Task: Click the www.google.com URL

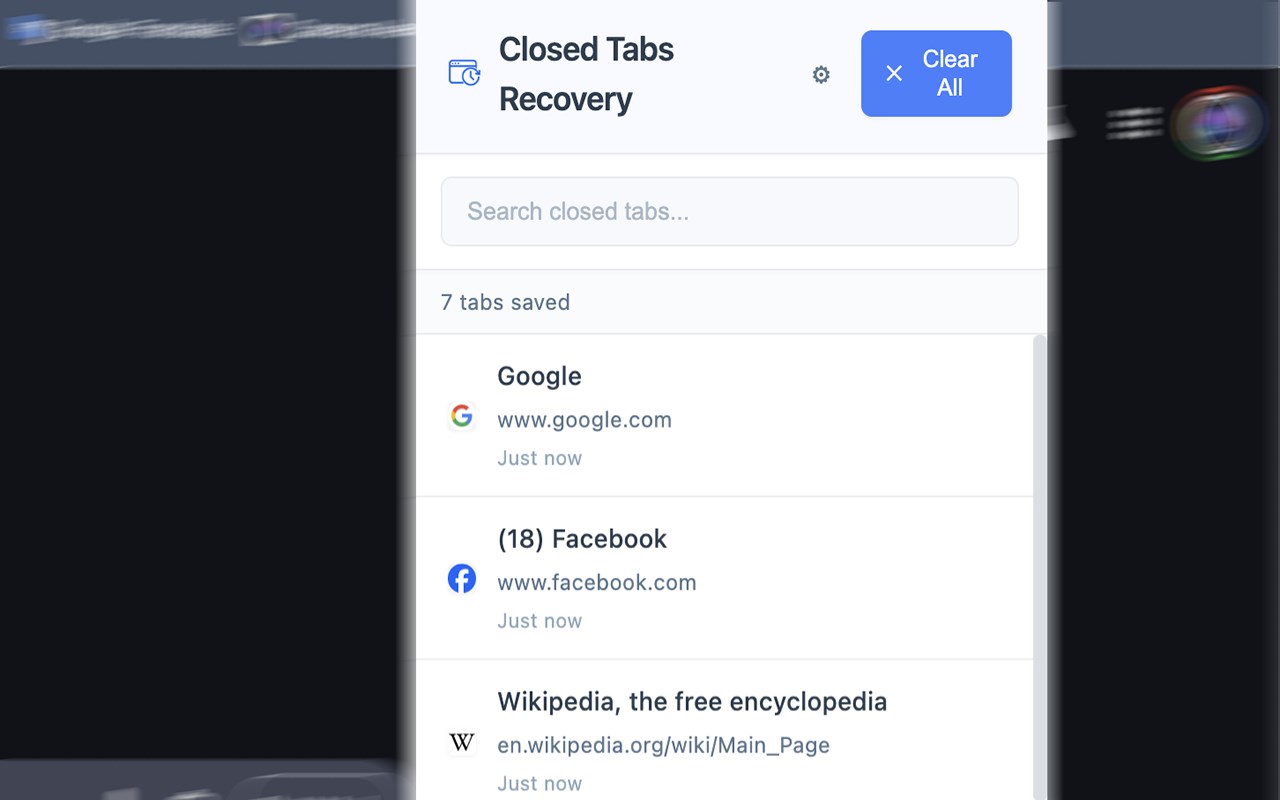Action: click(584, 420)
